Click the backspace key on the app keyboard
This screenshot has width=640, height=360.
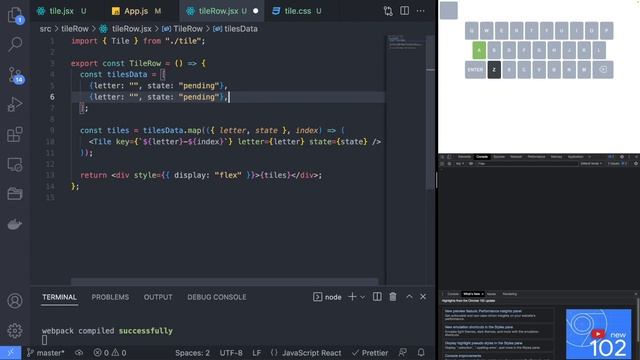603,70
